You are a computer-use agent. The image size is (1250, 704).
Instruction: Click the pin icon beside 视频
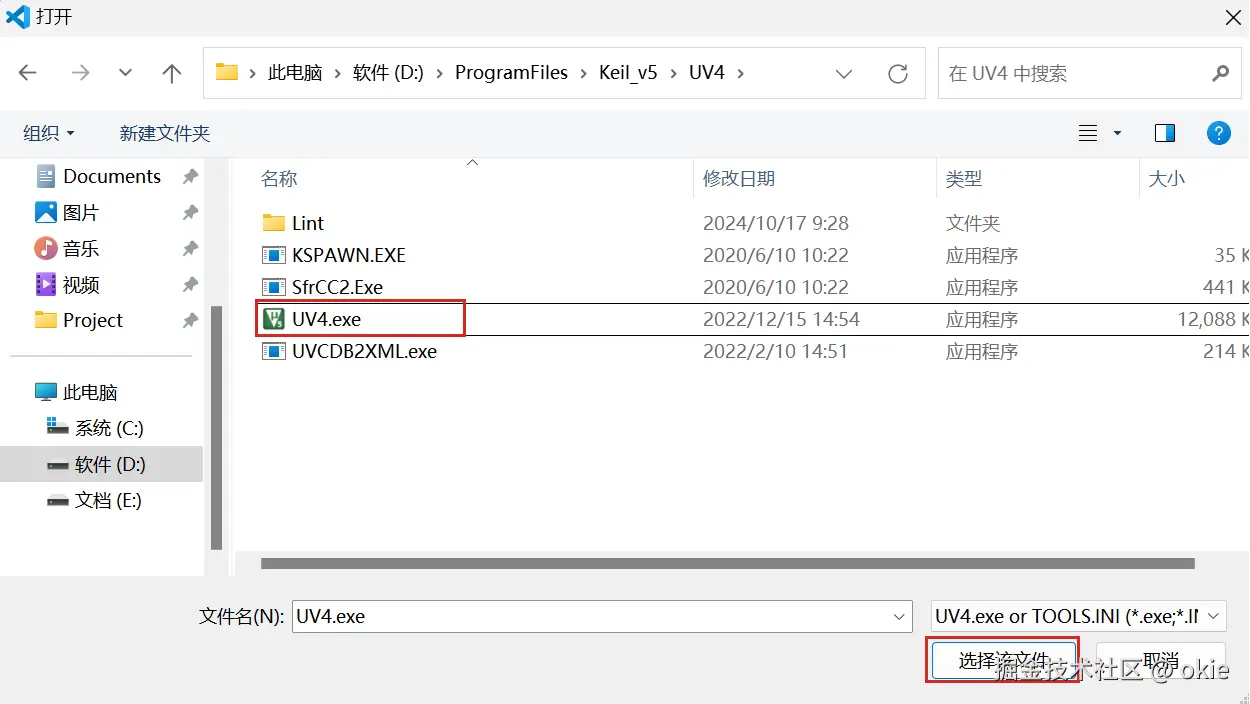(x=190, y=284)
